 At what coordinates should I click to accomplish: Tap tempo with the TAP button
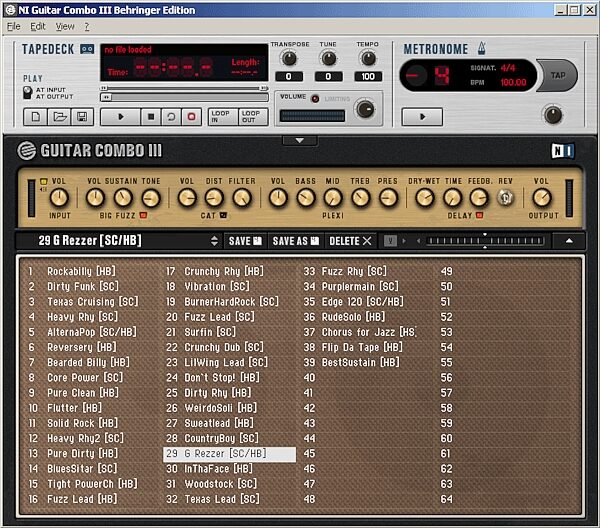click(x=558, y=75)
